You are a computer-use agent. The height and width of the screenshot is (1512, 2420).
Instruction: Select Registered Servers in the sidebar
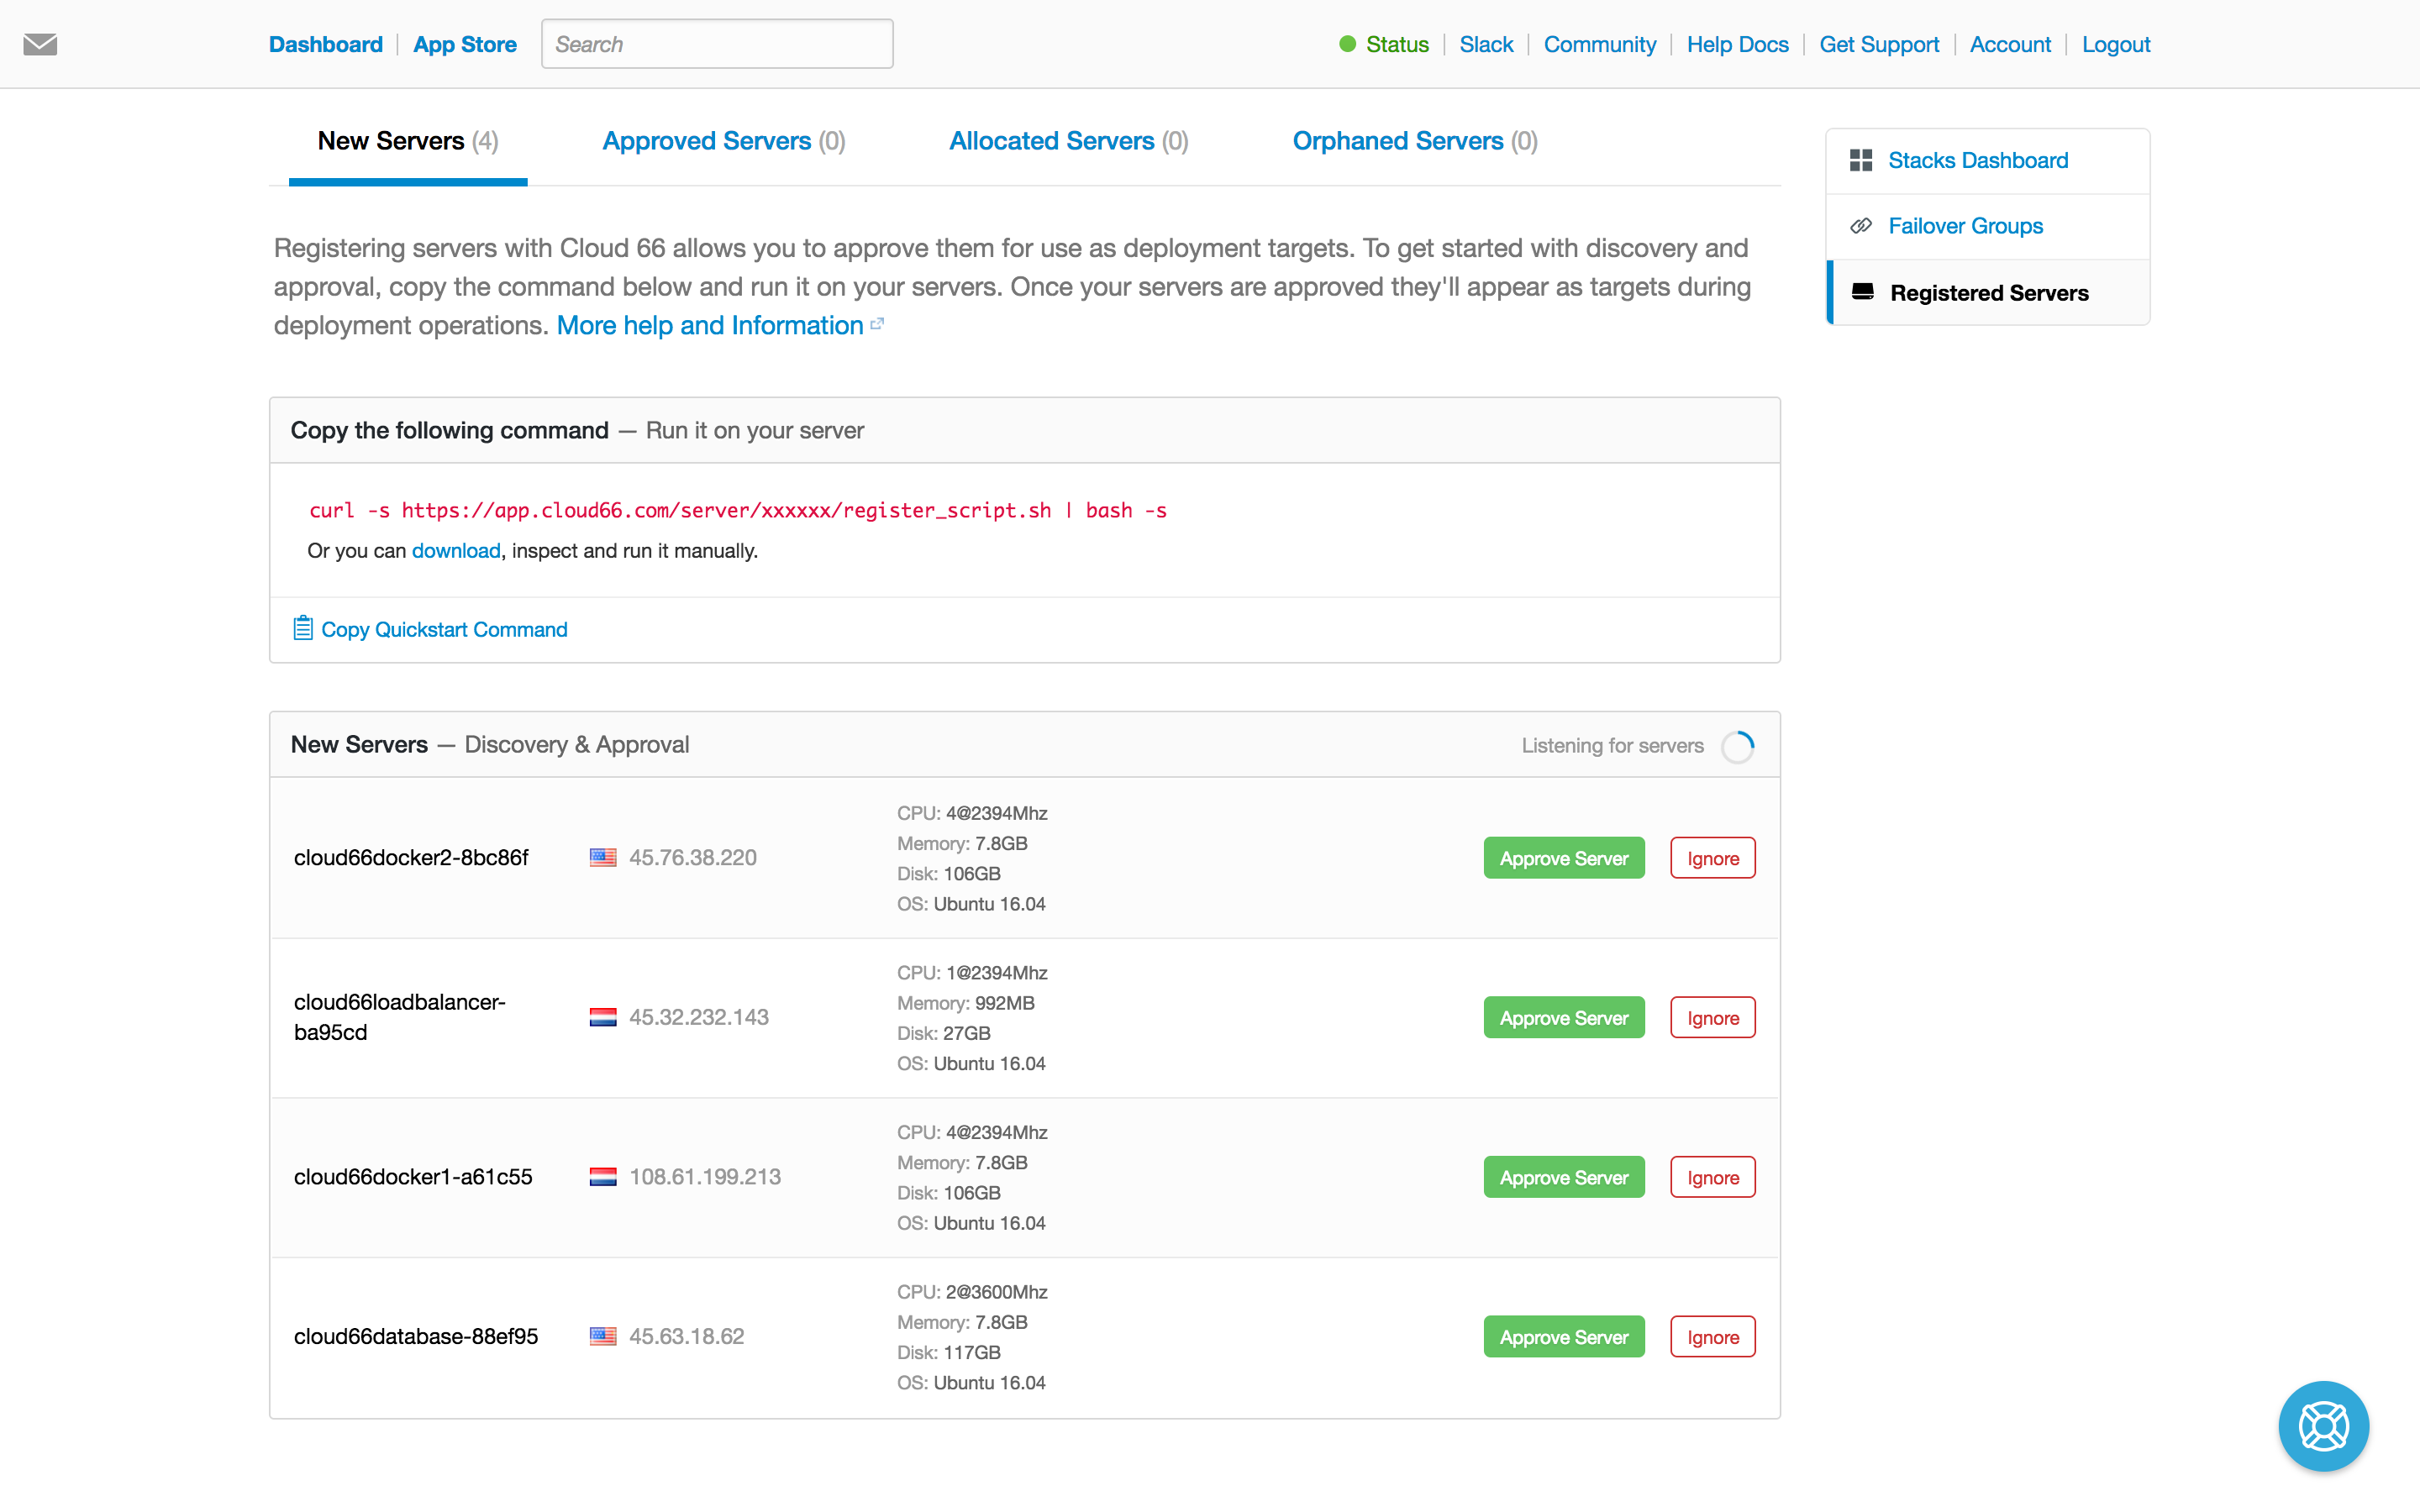pos(1989,293)
